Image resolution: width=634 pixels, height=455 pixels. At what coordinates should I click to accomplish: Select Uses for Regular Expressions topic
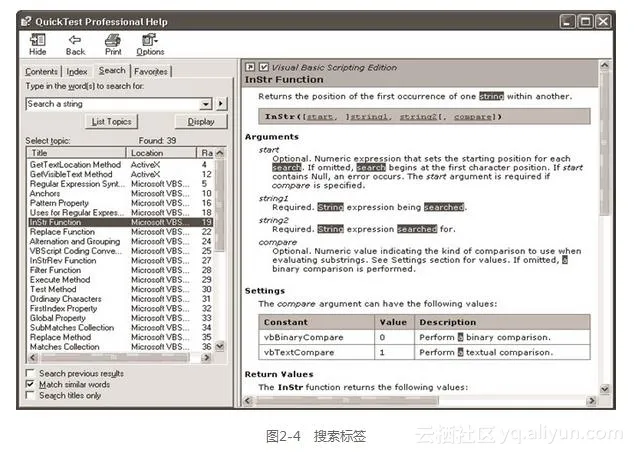(76, 213)
